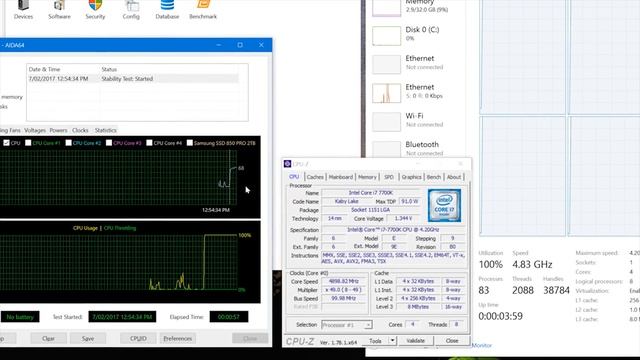Click the CPU Throttling legend label
Screen dimensions: 640x360
[120, 228]
